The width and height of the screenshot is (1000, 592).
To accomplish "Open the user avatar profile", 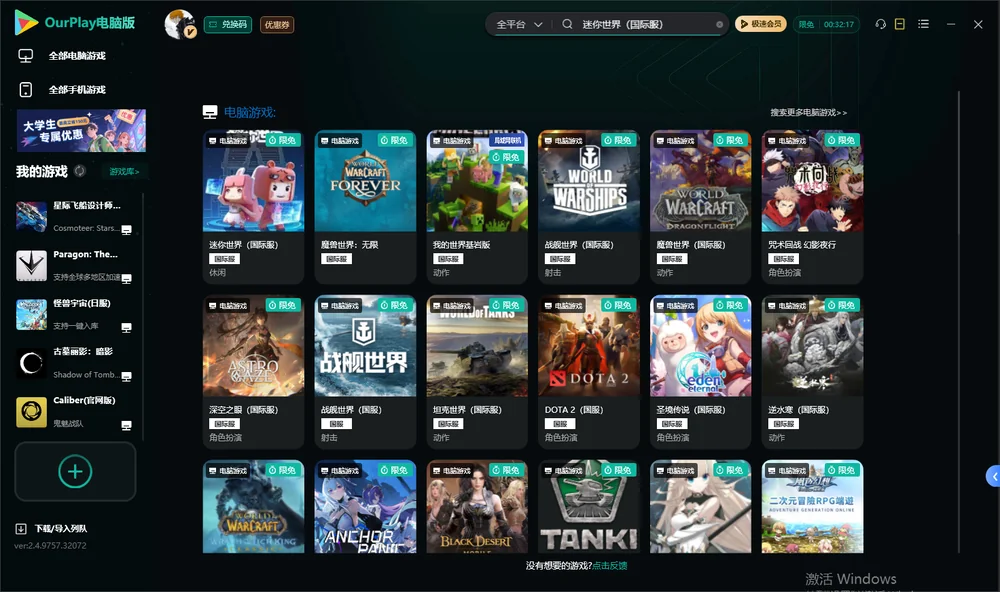I will coord(180,24).
